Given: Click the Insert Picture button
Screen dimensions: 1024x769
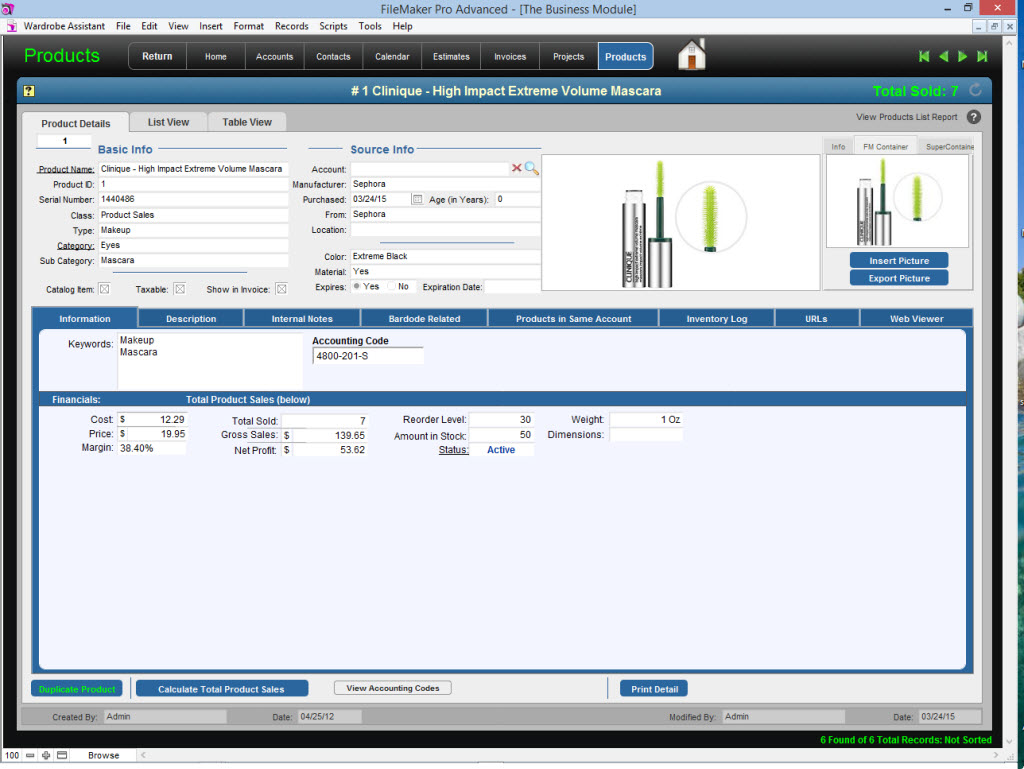Looking at the screenshot, I should point(899,260).
